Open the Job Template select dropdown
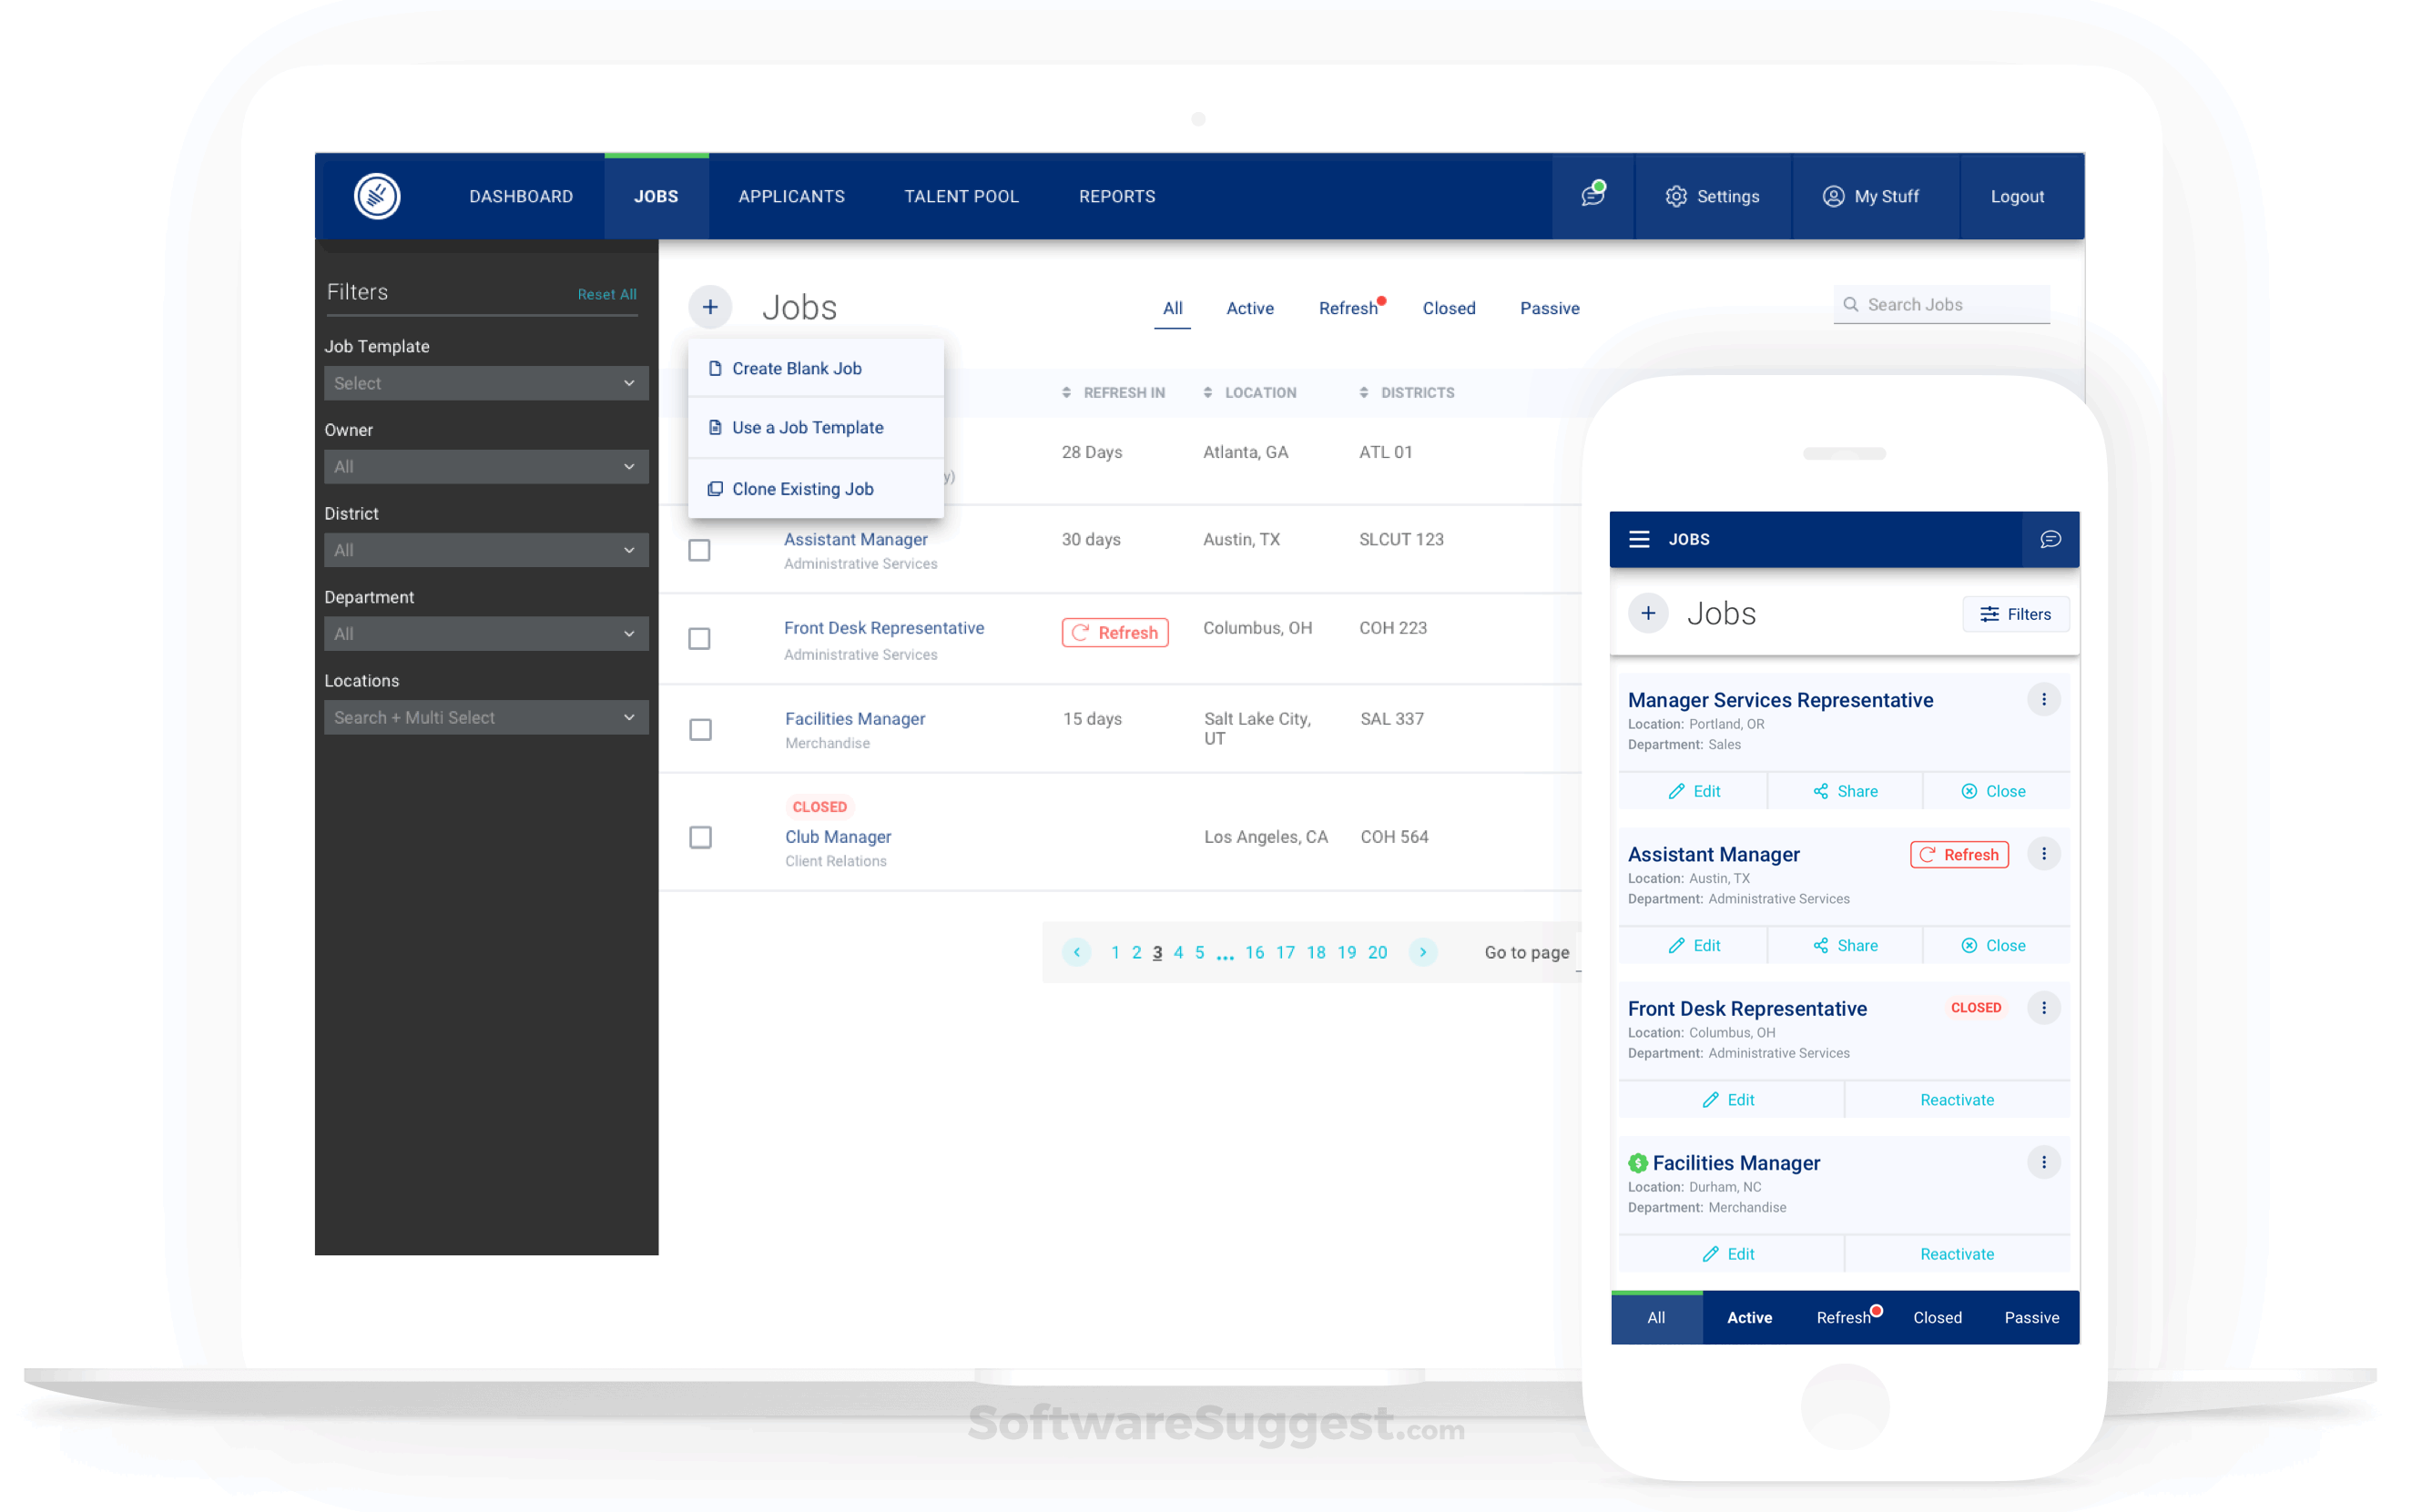2432x1512 pixels. coord(486,383)
